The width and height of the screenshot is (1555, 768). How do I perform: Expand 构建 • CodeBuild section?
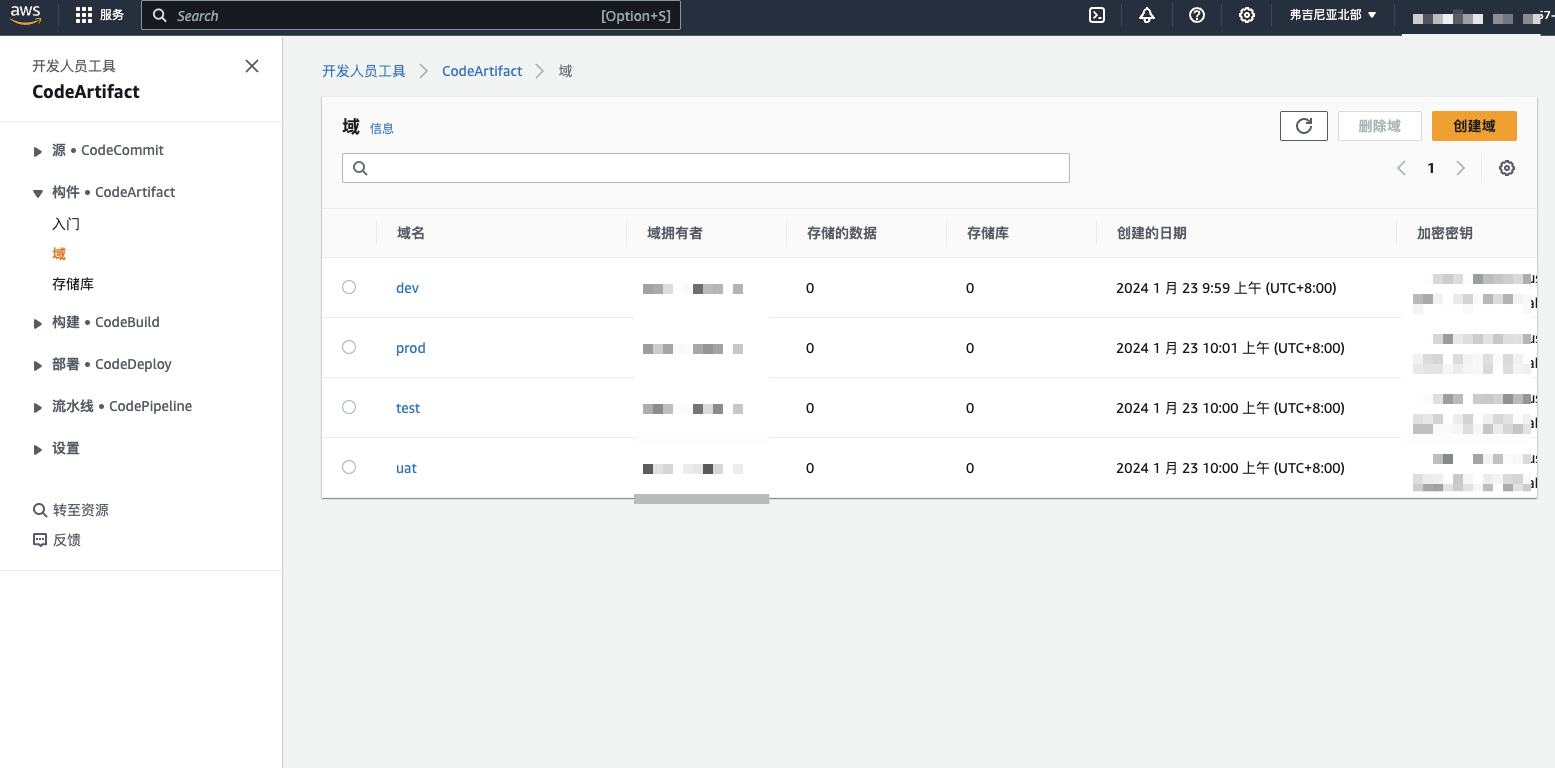pos(38,323)
